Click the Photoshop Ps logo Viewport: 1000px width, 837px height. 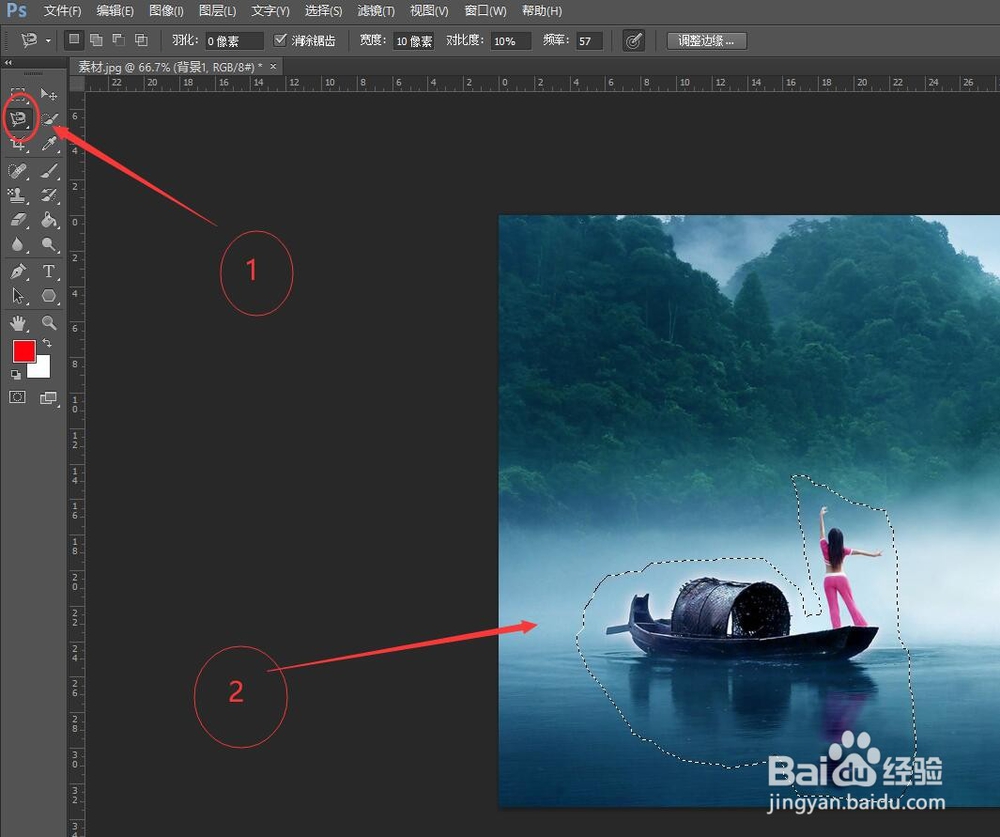tap(17, 10)
